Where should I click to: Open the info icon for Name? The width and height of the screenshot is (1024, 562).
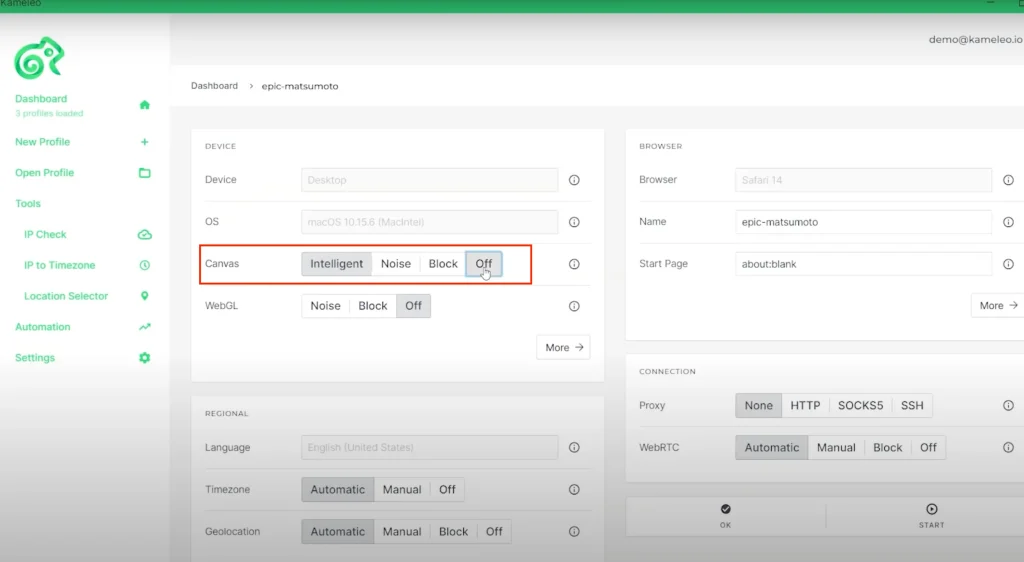pyautogui.click(x=1008, y=222)
